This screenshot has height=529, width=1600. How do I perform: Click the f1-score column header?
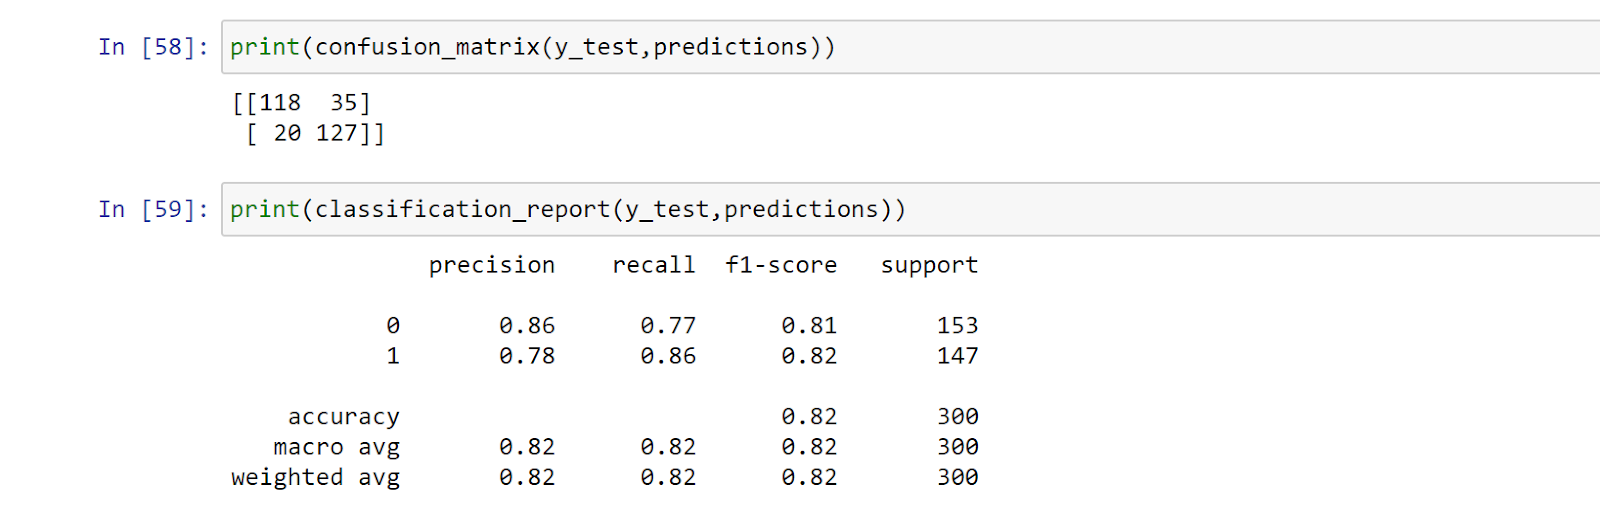click(x=781, y=265)
